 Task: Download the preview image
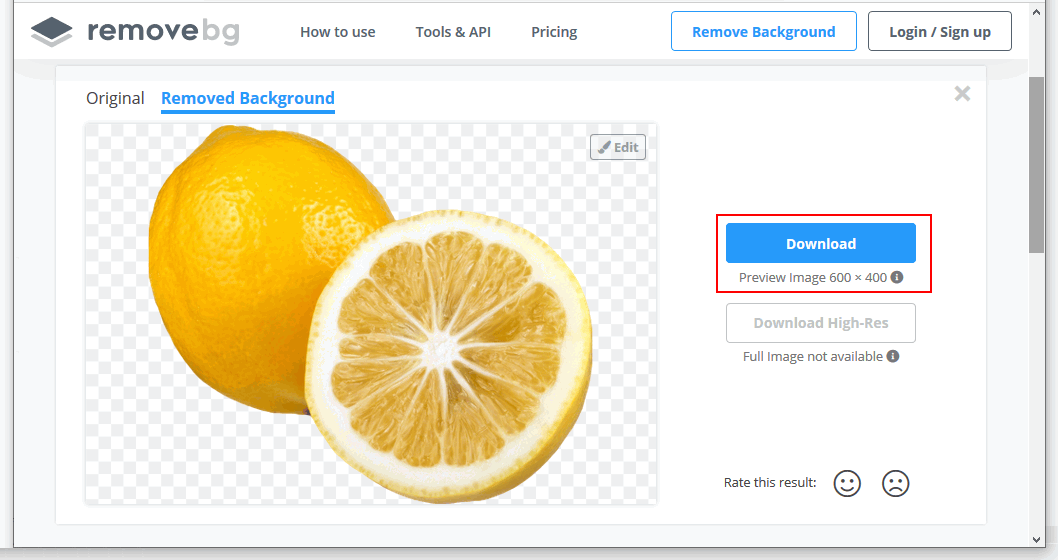coord(820,243)
